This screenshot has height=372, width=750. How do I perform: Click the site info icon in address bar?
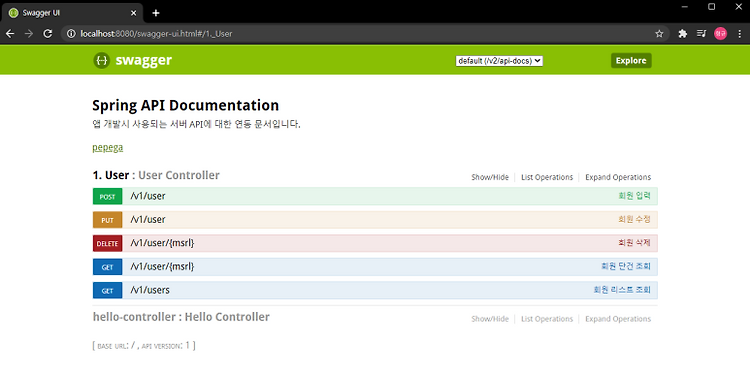pyautogui.click(x=71, y=33)
